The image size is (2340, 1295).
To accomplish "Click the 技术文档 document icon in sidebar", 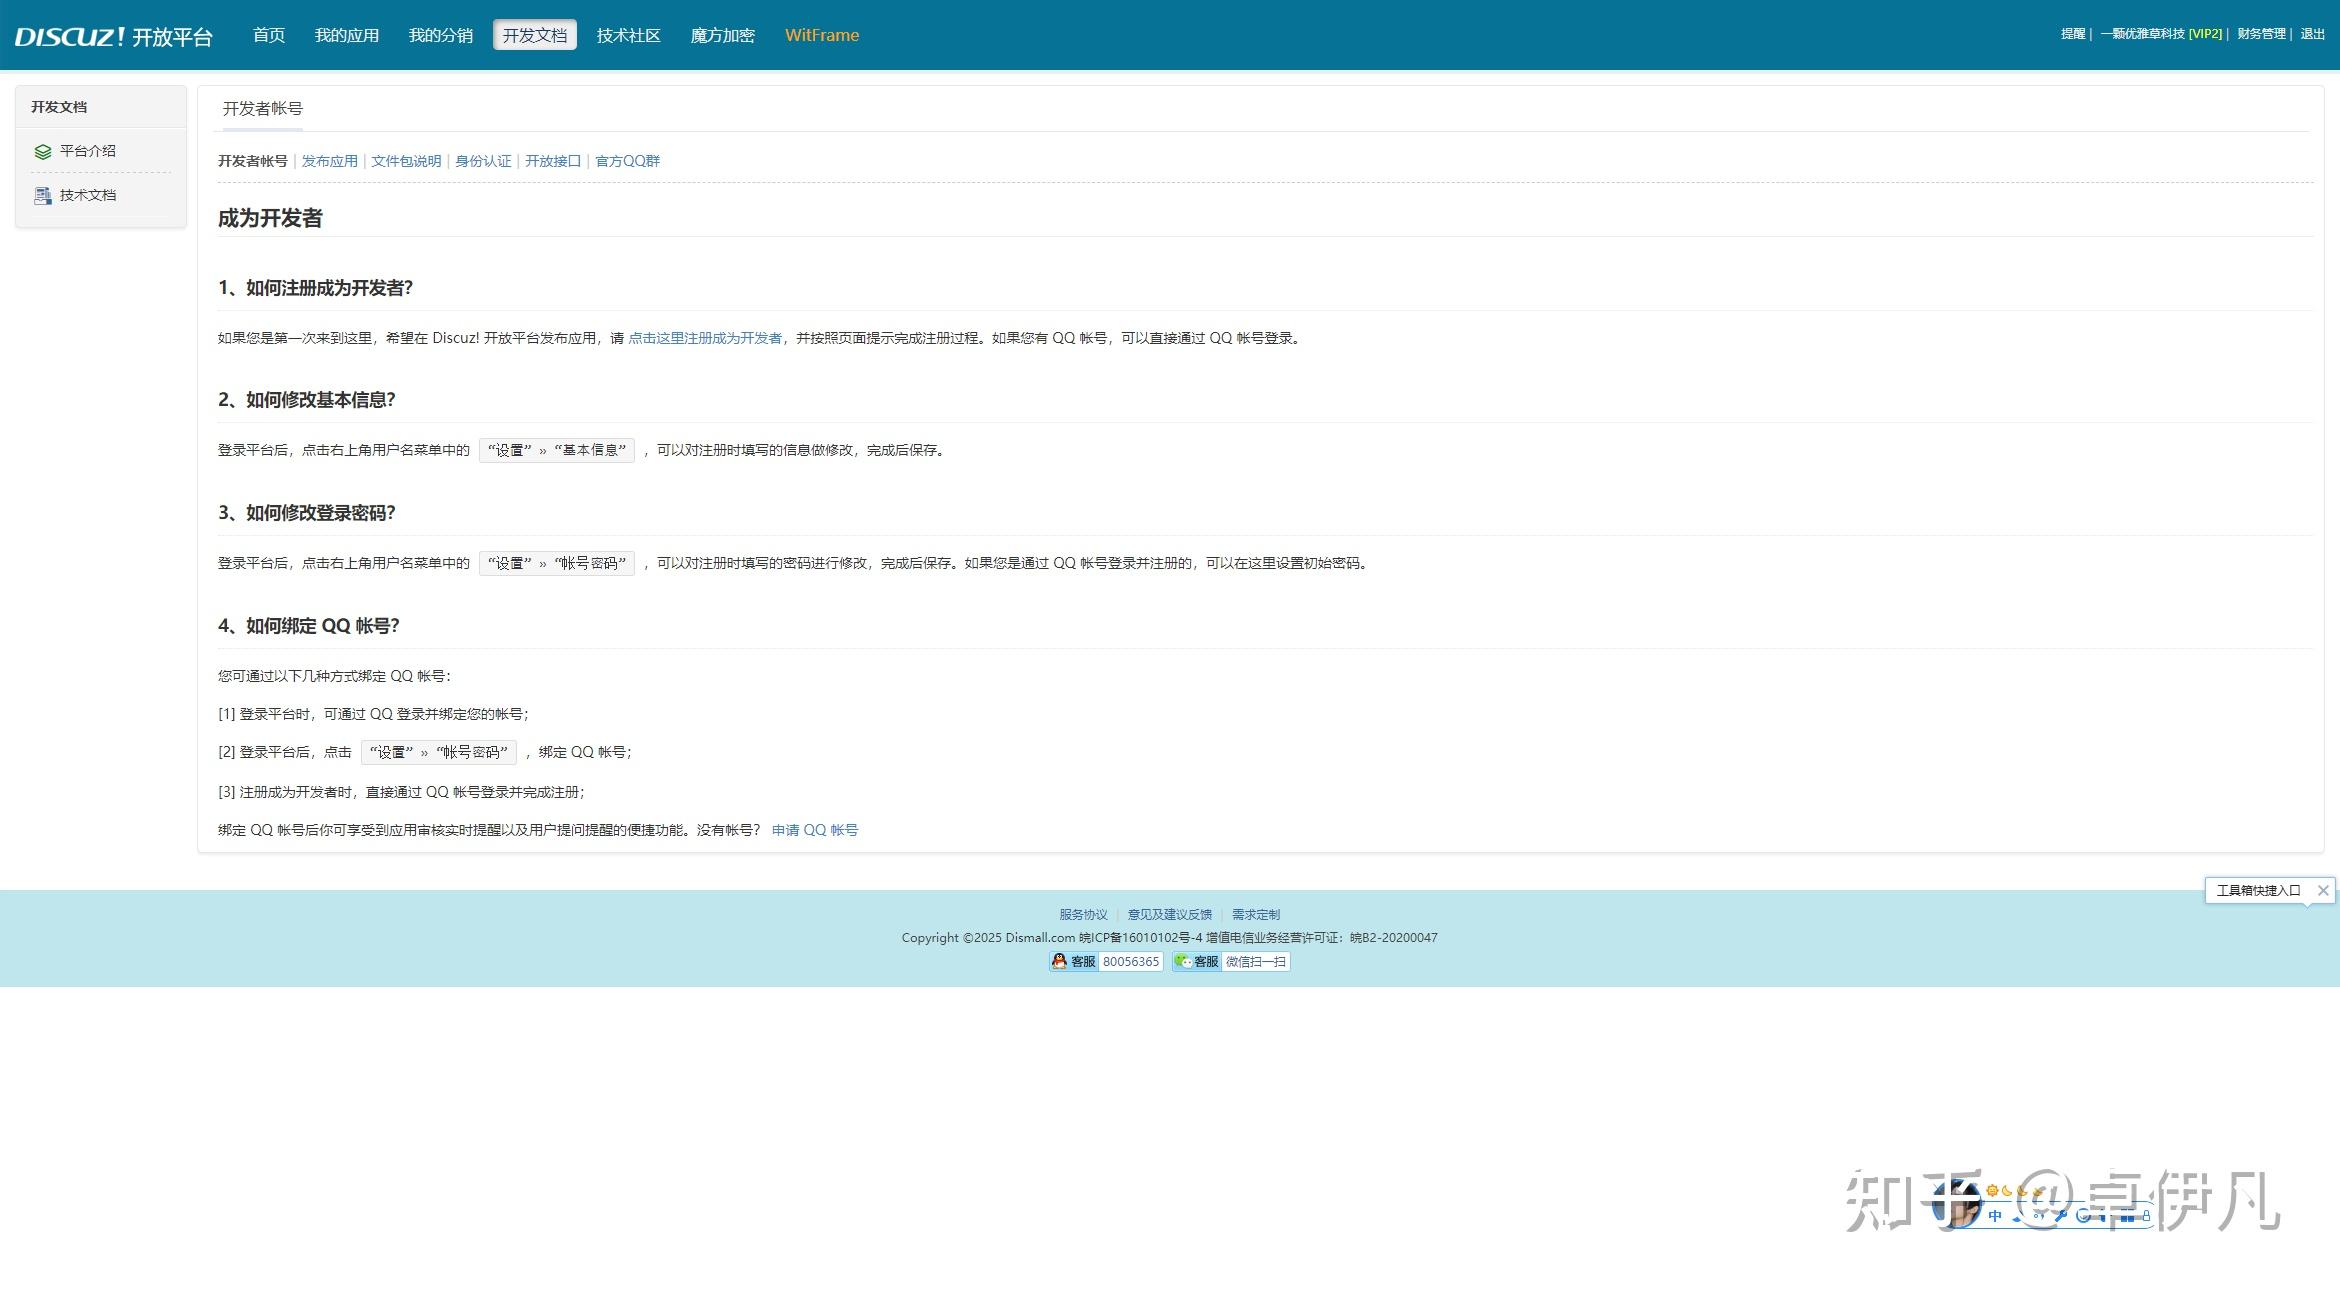I will click(42, 196).
